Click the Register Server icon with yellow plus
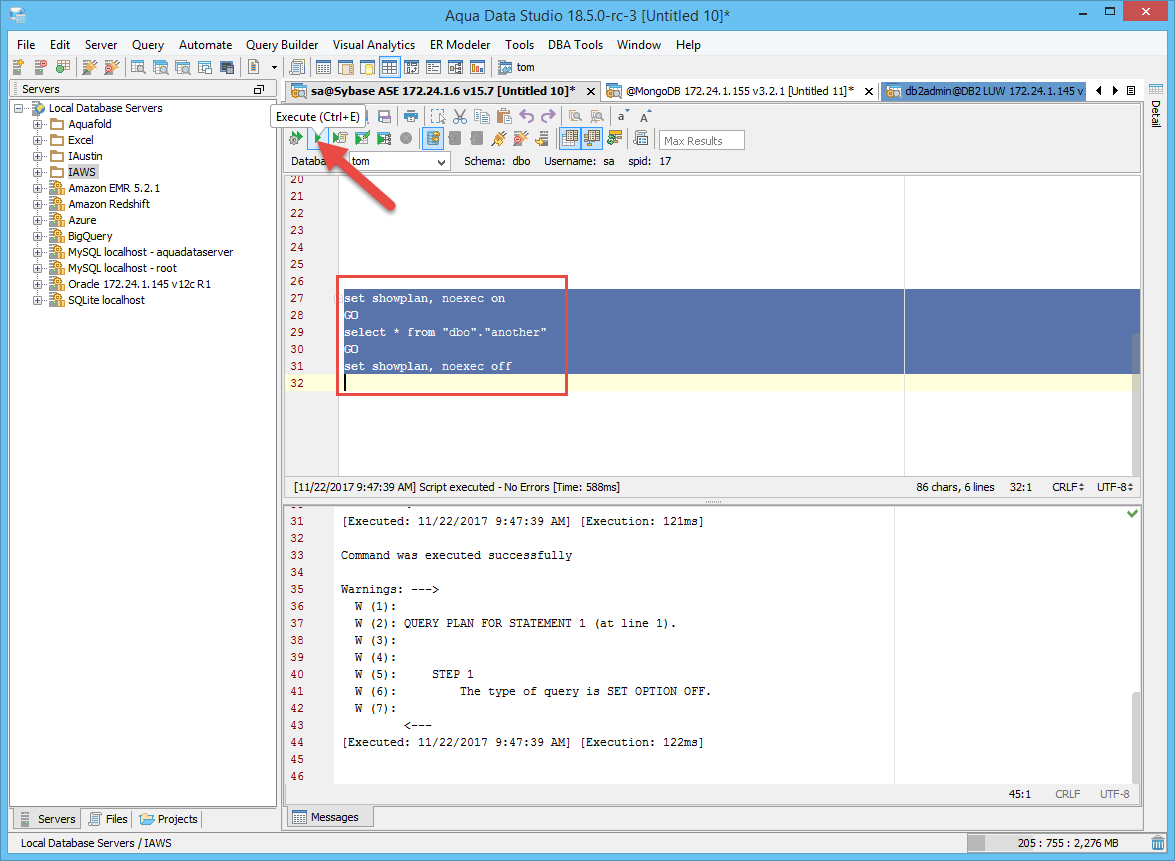This screenshot has width=1175, height=861. point(19,67)
